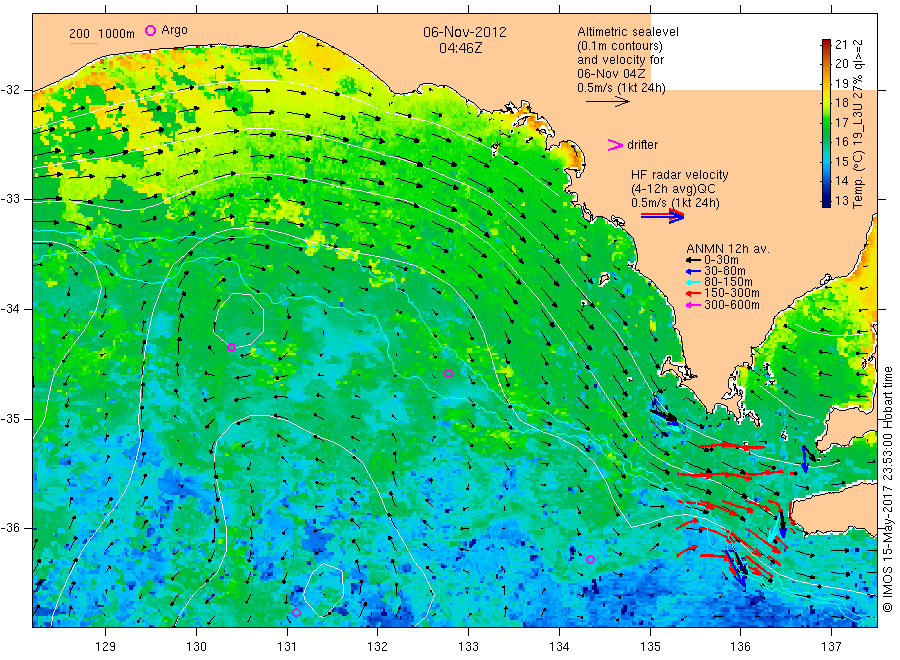Click the 'drifter' legend label
900x660 pixels.
[x=642, y=145]
